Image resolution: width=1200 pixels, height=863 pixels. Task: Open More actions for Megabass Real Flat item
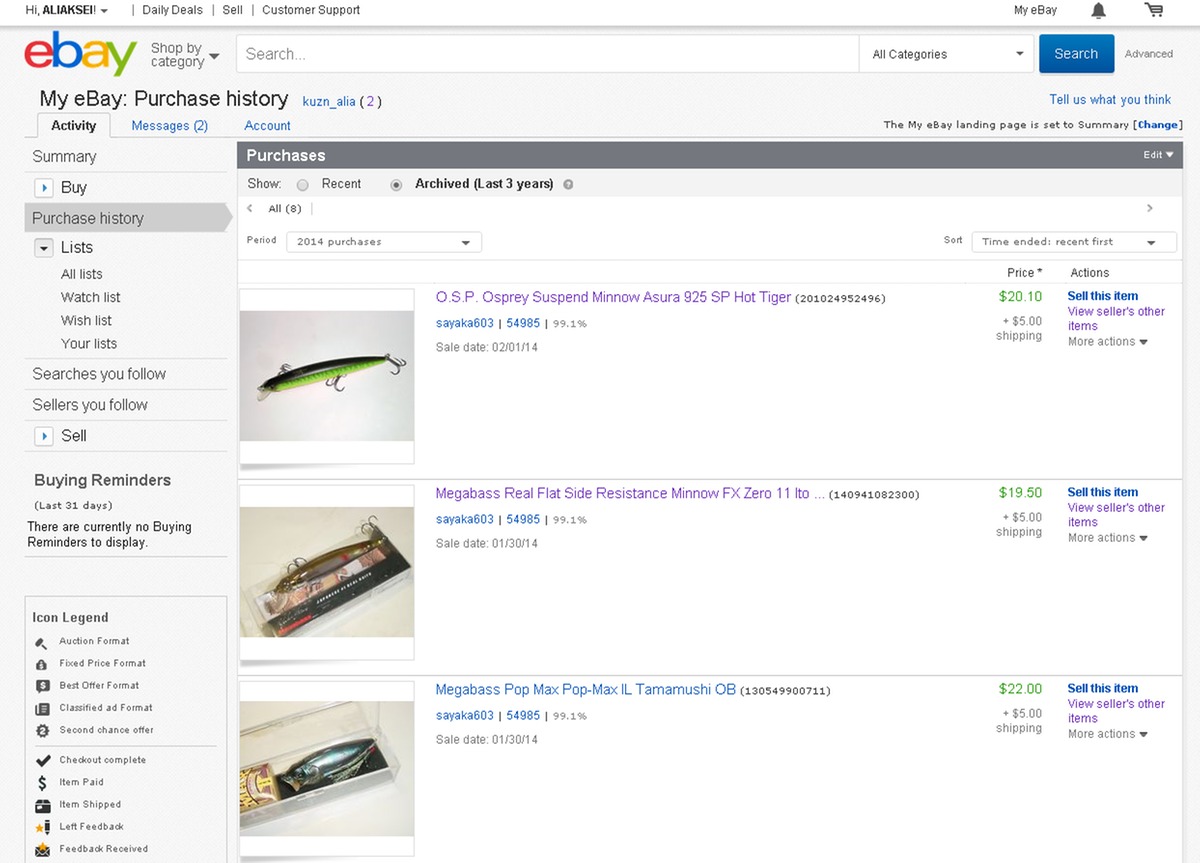pos(1107,538)
